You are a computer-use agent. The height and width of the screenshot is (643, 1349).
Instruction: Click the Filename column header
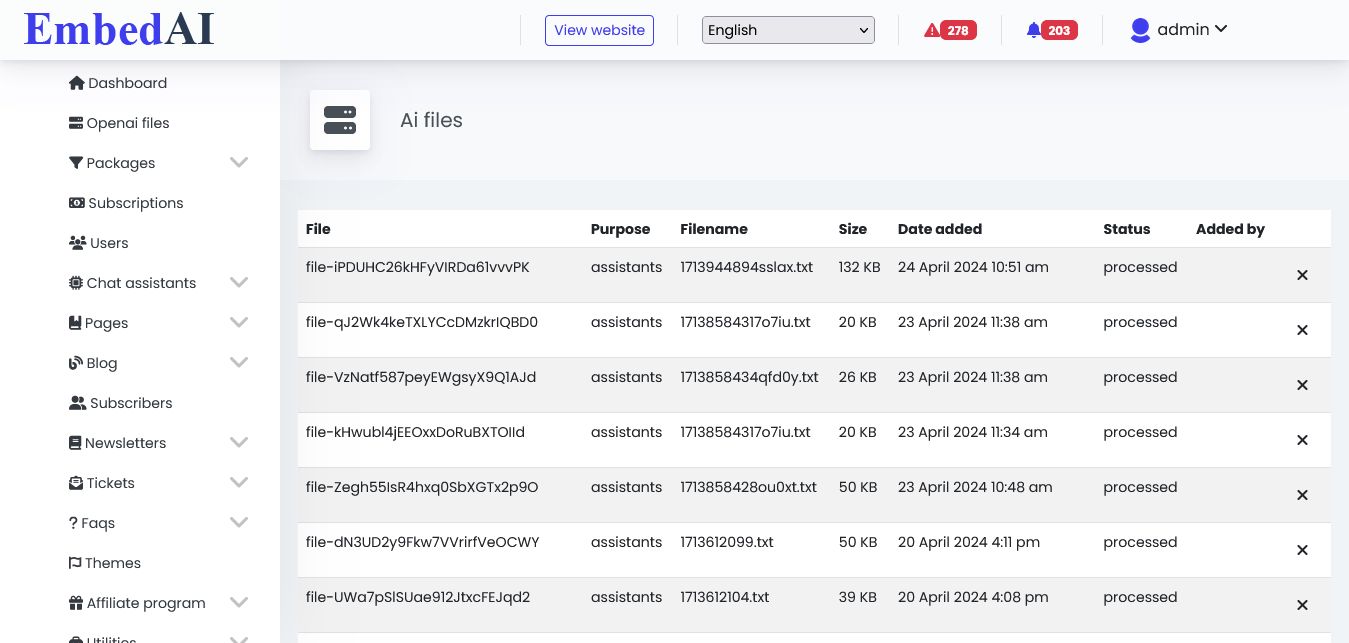pyautogui.click(x=714, y=229)
